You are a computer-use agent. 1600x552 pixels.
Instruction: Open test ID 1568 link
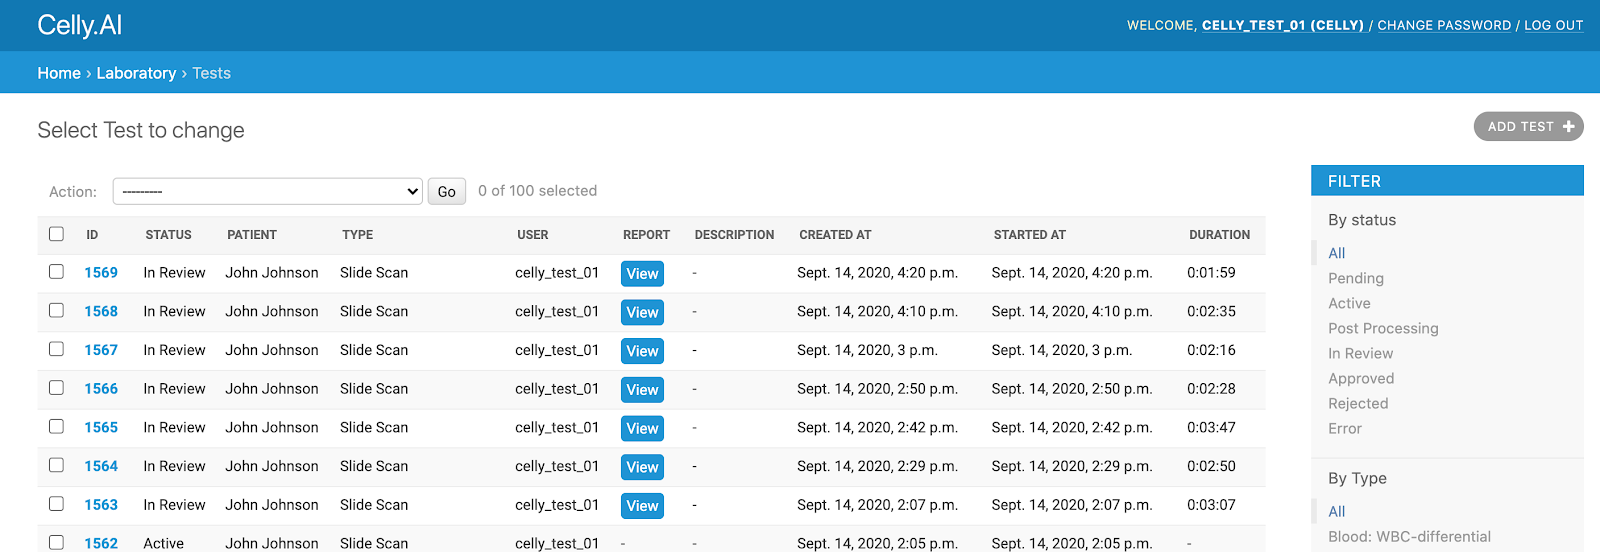tap(101, 311)
